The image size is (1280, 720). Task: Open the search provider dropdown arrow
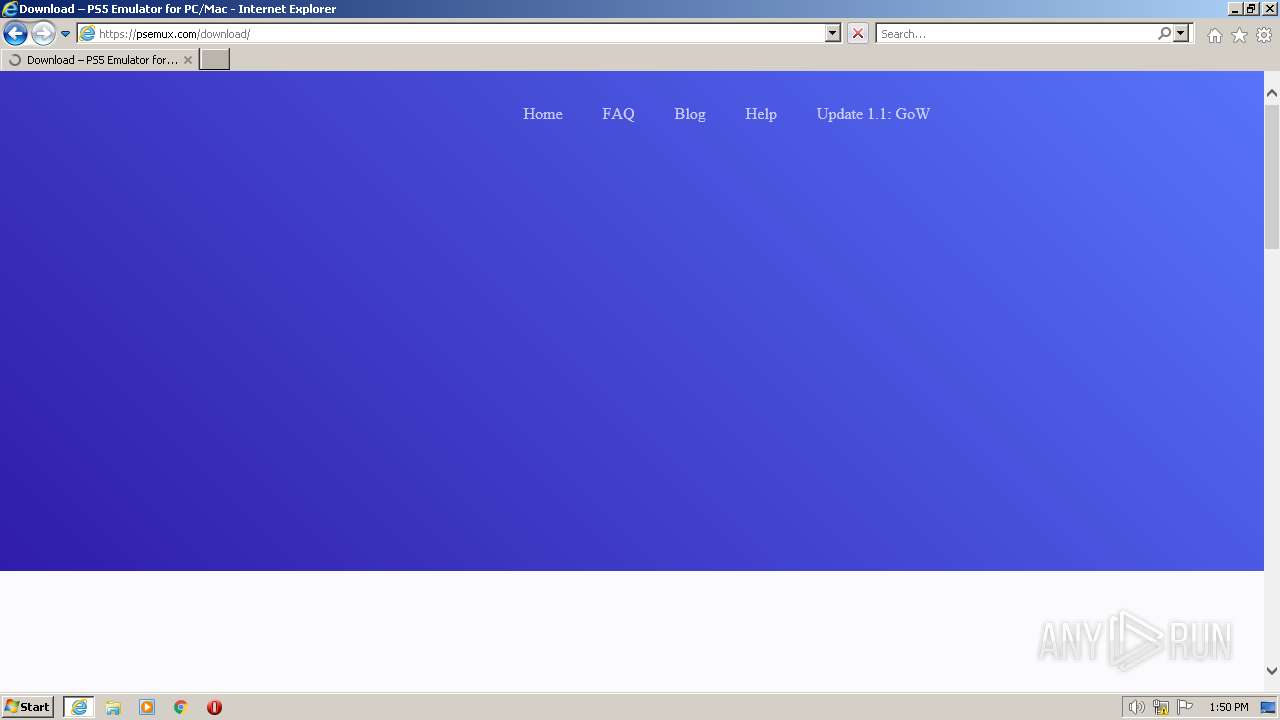point(1181,33)
